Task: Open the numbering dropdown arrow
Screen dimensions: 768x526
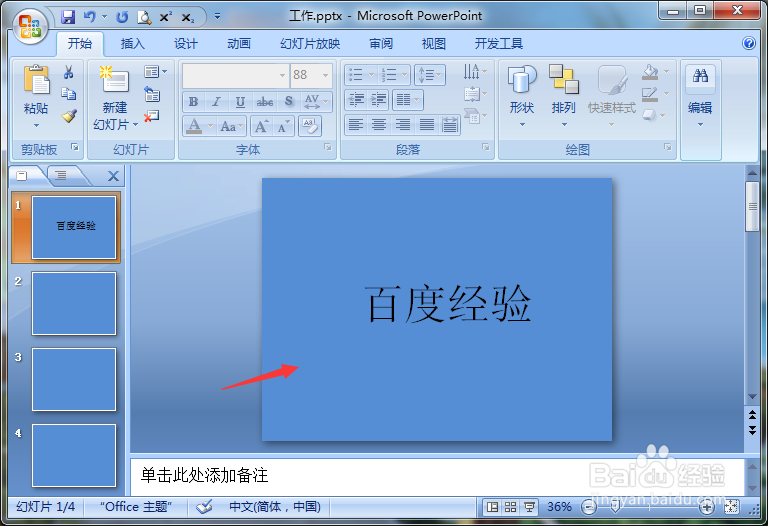Action: tap(405, 74)
